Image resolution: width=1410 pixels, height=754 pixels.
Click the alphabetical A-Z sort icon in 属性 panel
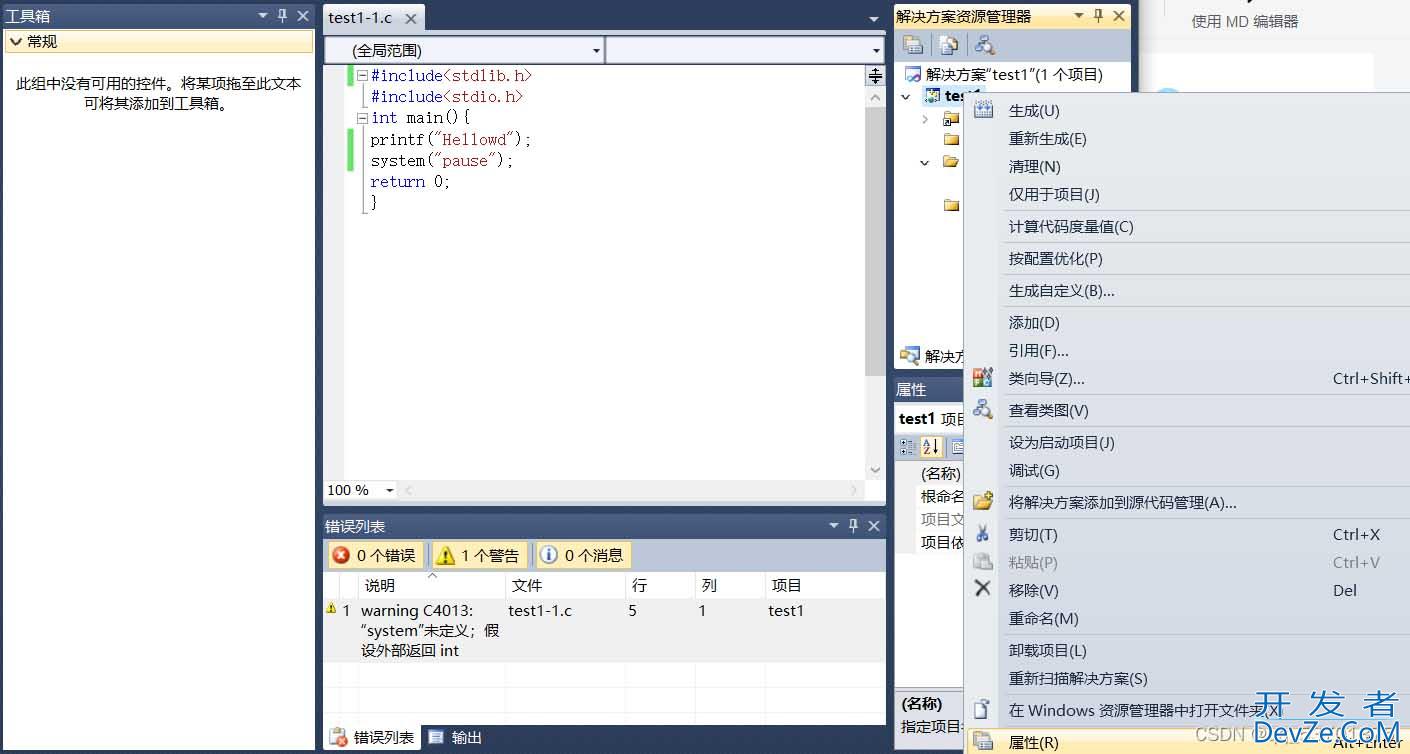click(930, 447)
